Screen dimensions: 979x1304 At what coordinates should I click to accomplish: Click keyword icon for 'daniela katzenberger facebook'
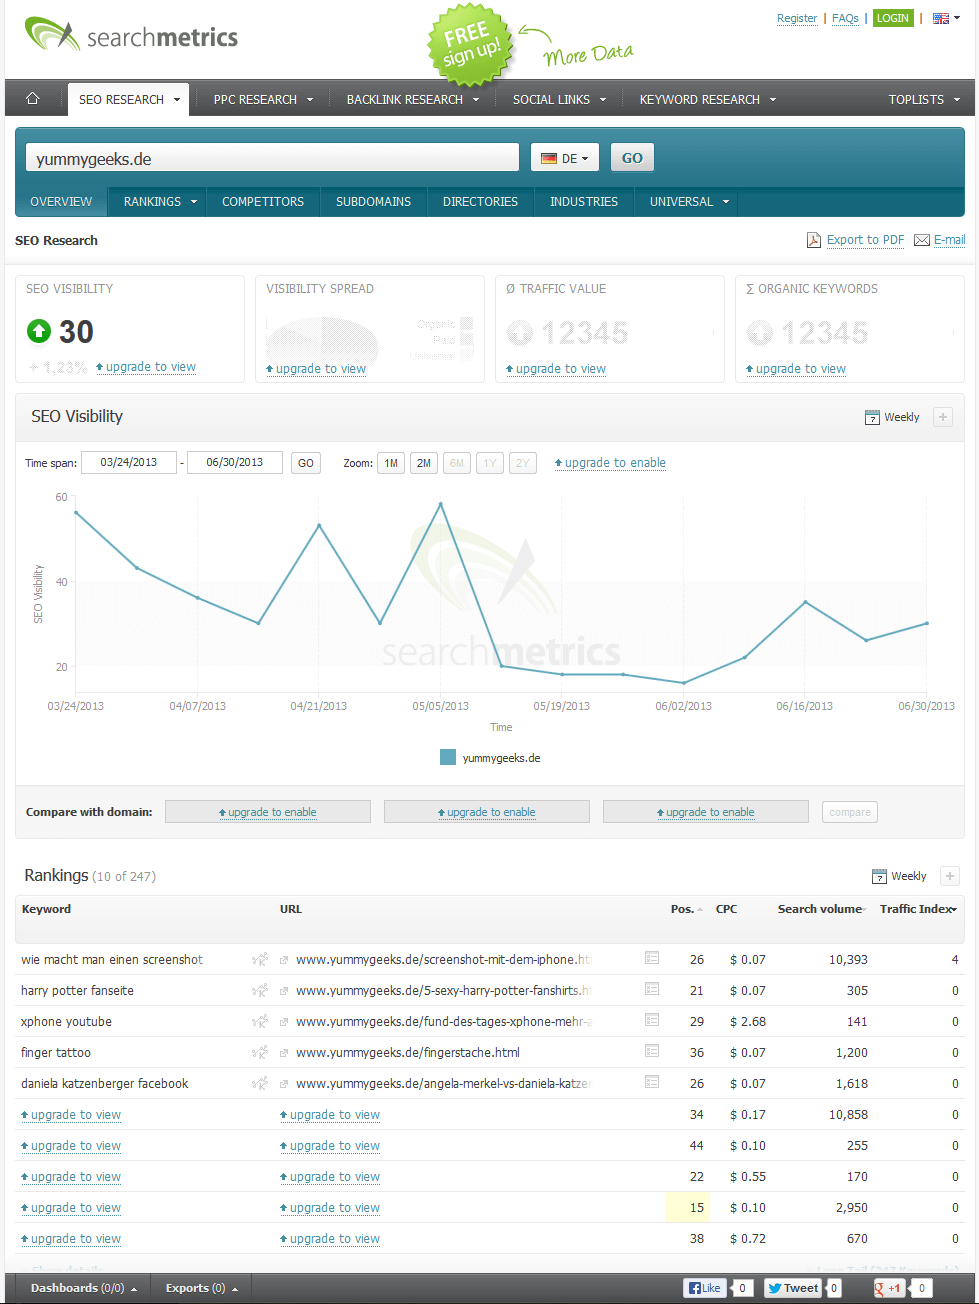(x=260, y=1084)
